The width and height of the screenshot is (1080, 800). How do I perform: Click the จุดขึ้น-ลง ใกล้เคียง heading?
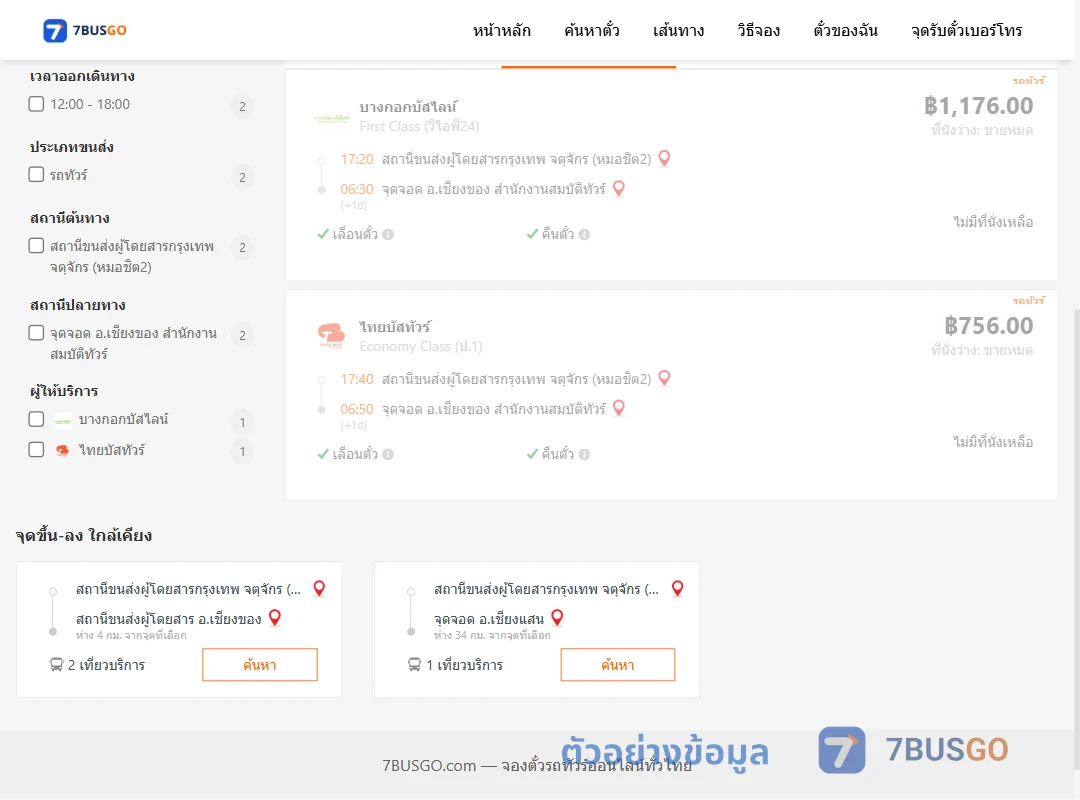(84, 535)
